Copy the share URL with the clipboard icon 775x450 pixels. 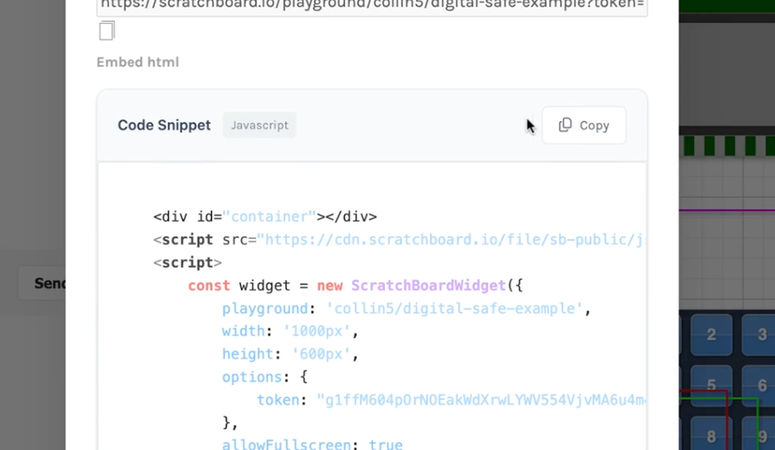[x=107, y=31]
